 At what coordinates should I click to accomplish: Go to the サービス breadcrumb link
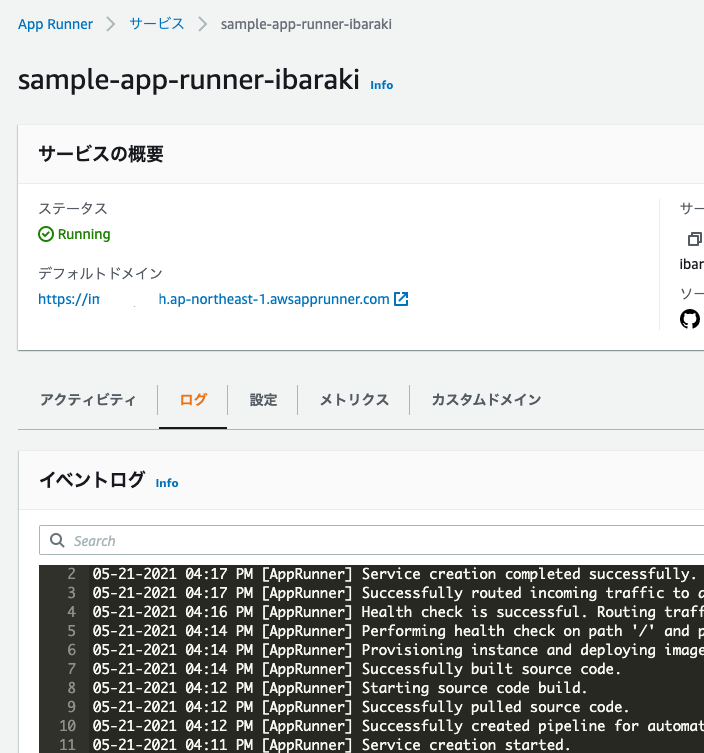tap(157, 24)
